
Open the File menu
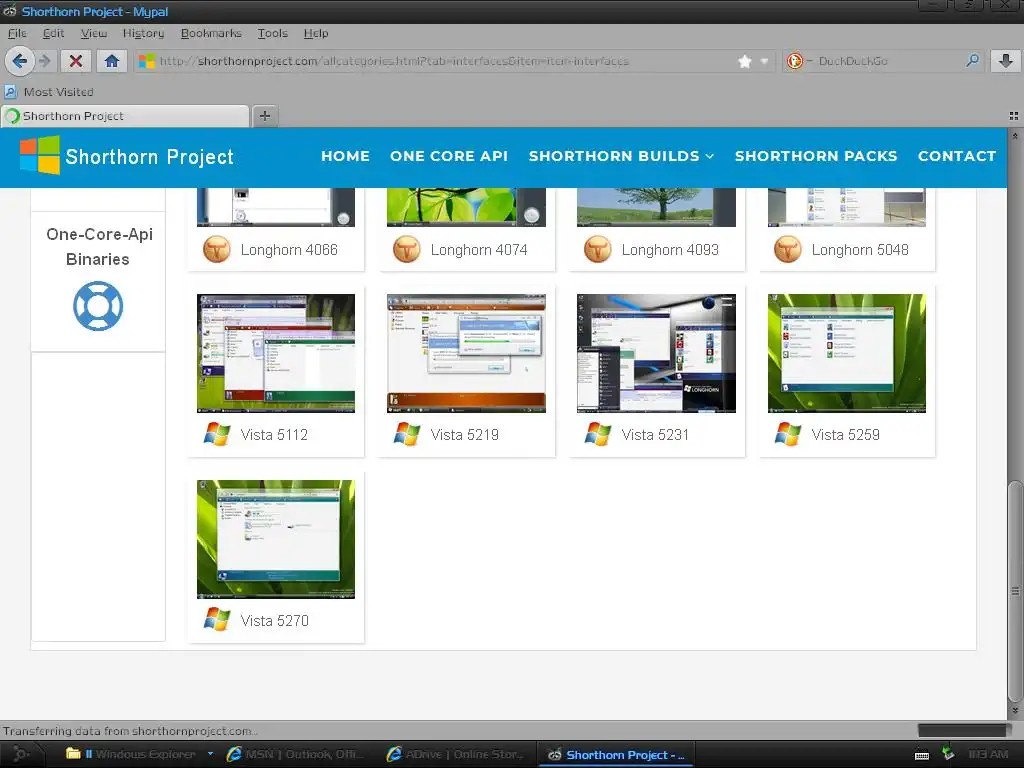pos(17,33)
